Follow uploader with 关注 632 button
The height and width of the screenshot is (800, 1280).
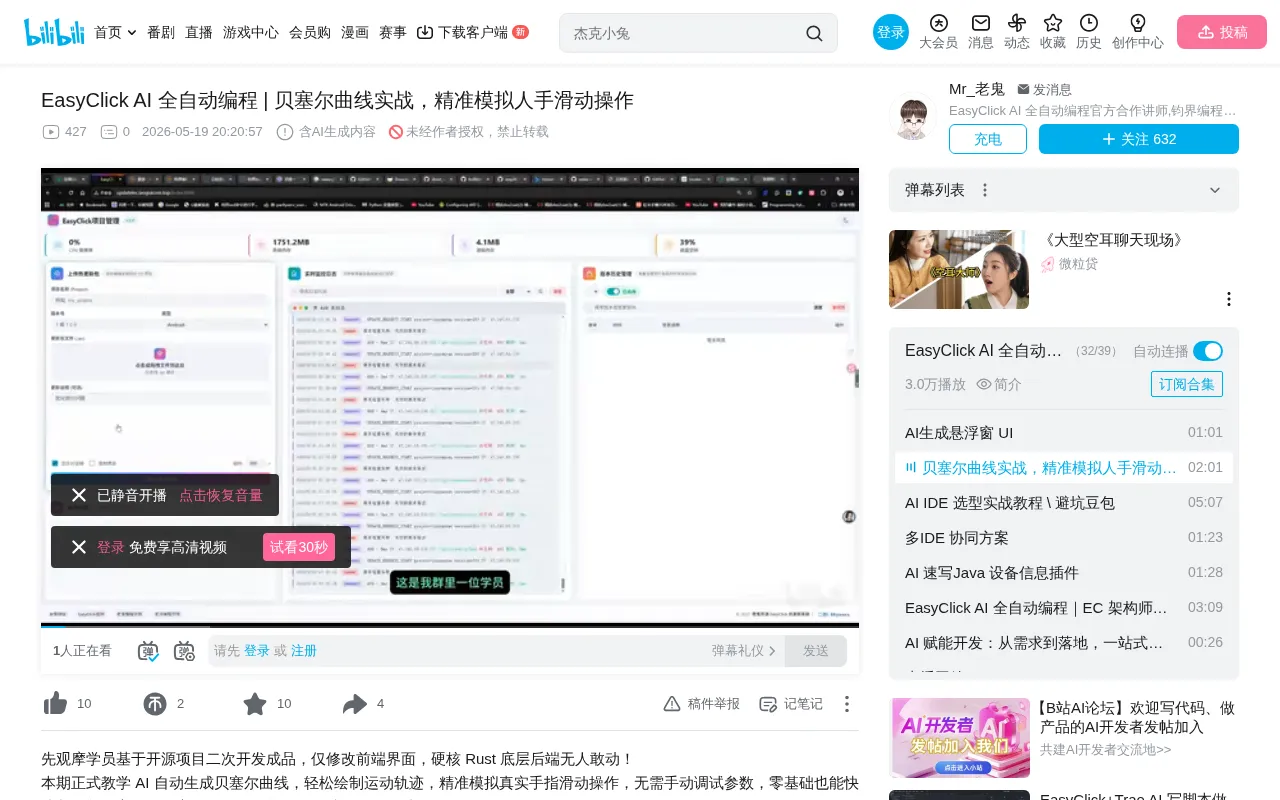[x=1139, y=139]
